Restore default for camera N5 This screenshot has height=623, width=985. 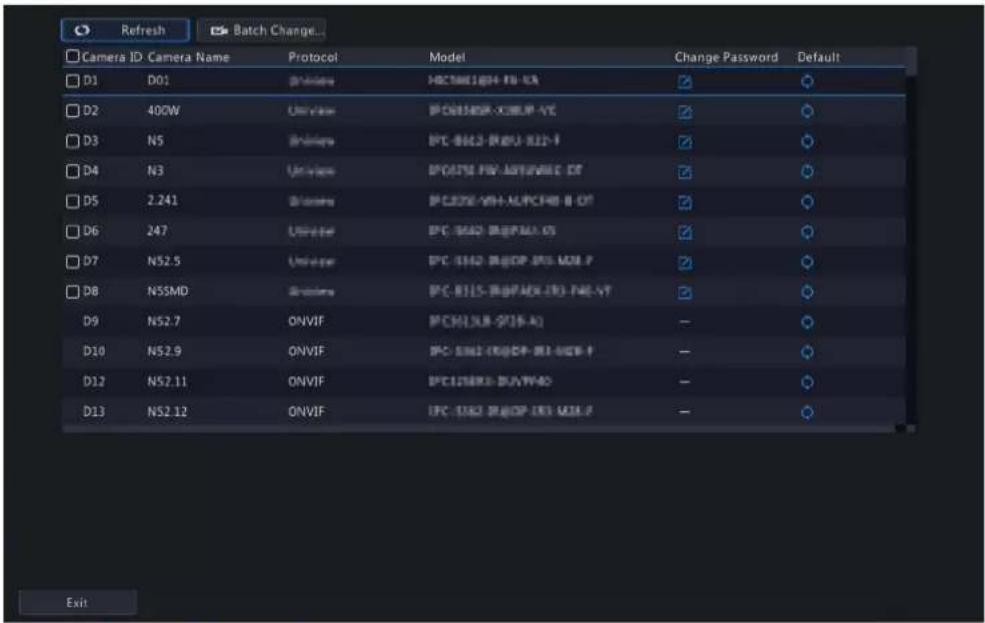point(807,141)
